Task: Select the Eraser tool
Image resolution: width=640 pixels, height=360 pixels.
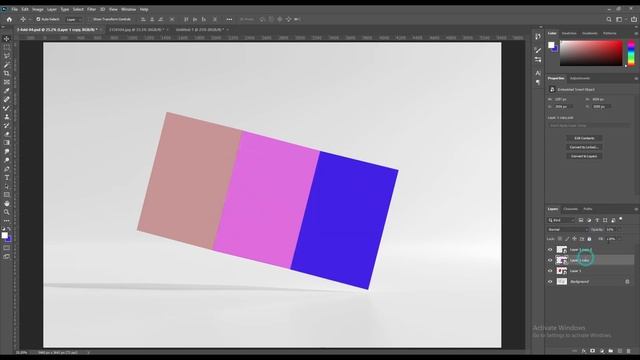Action: (x=7, y=134)
